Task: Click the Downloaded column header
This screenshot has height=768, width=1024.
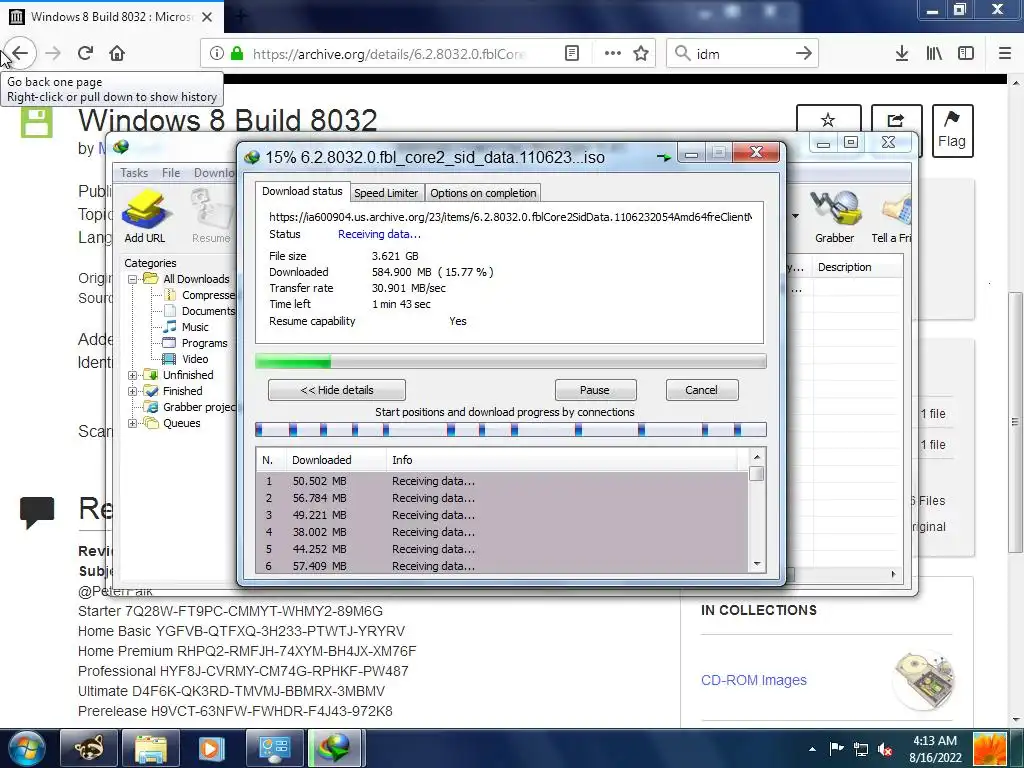Action: pyautogui.click(x=336, y=460)
